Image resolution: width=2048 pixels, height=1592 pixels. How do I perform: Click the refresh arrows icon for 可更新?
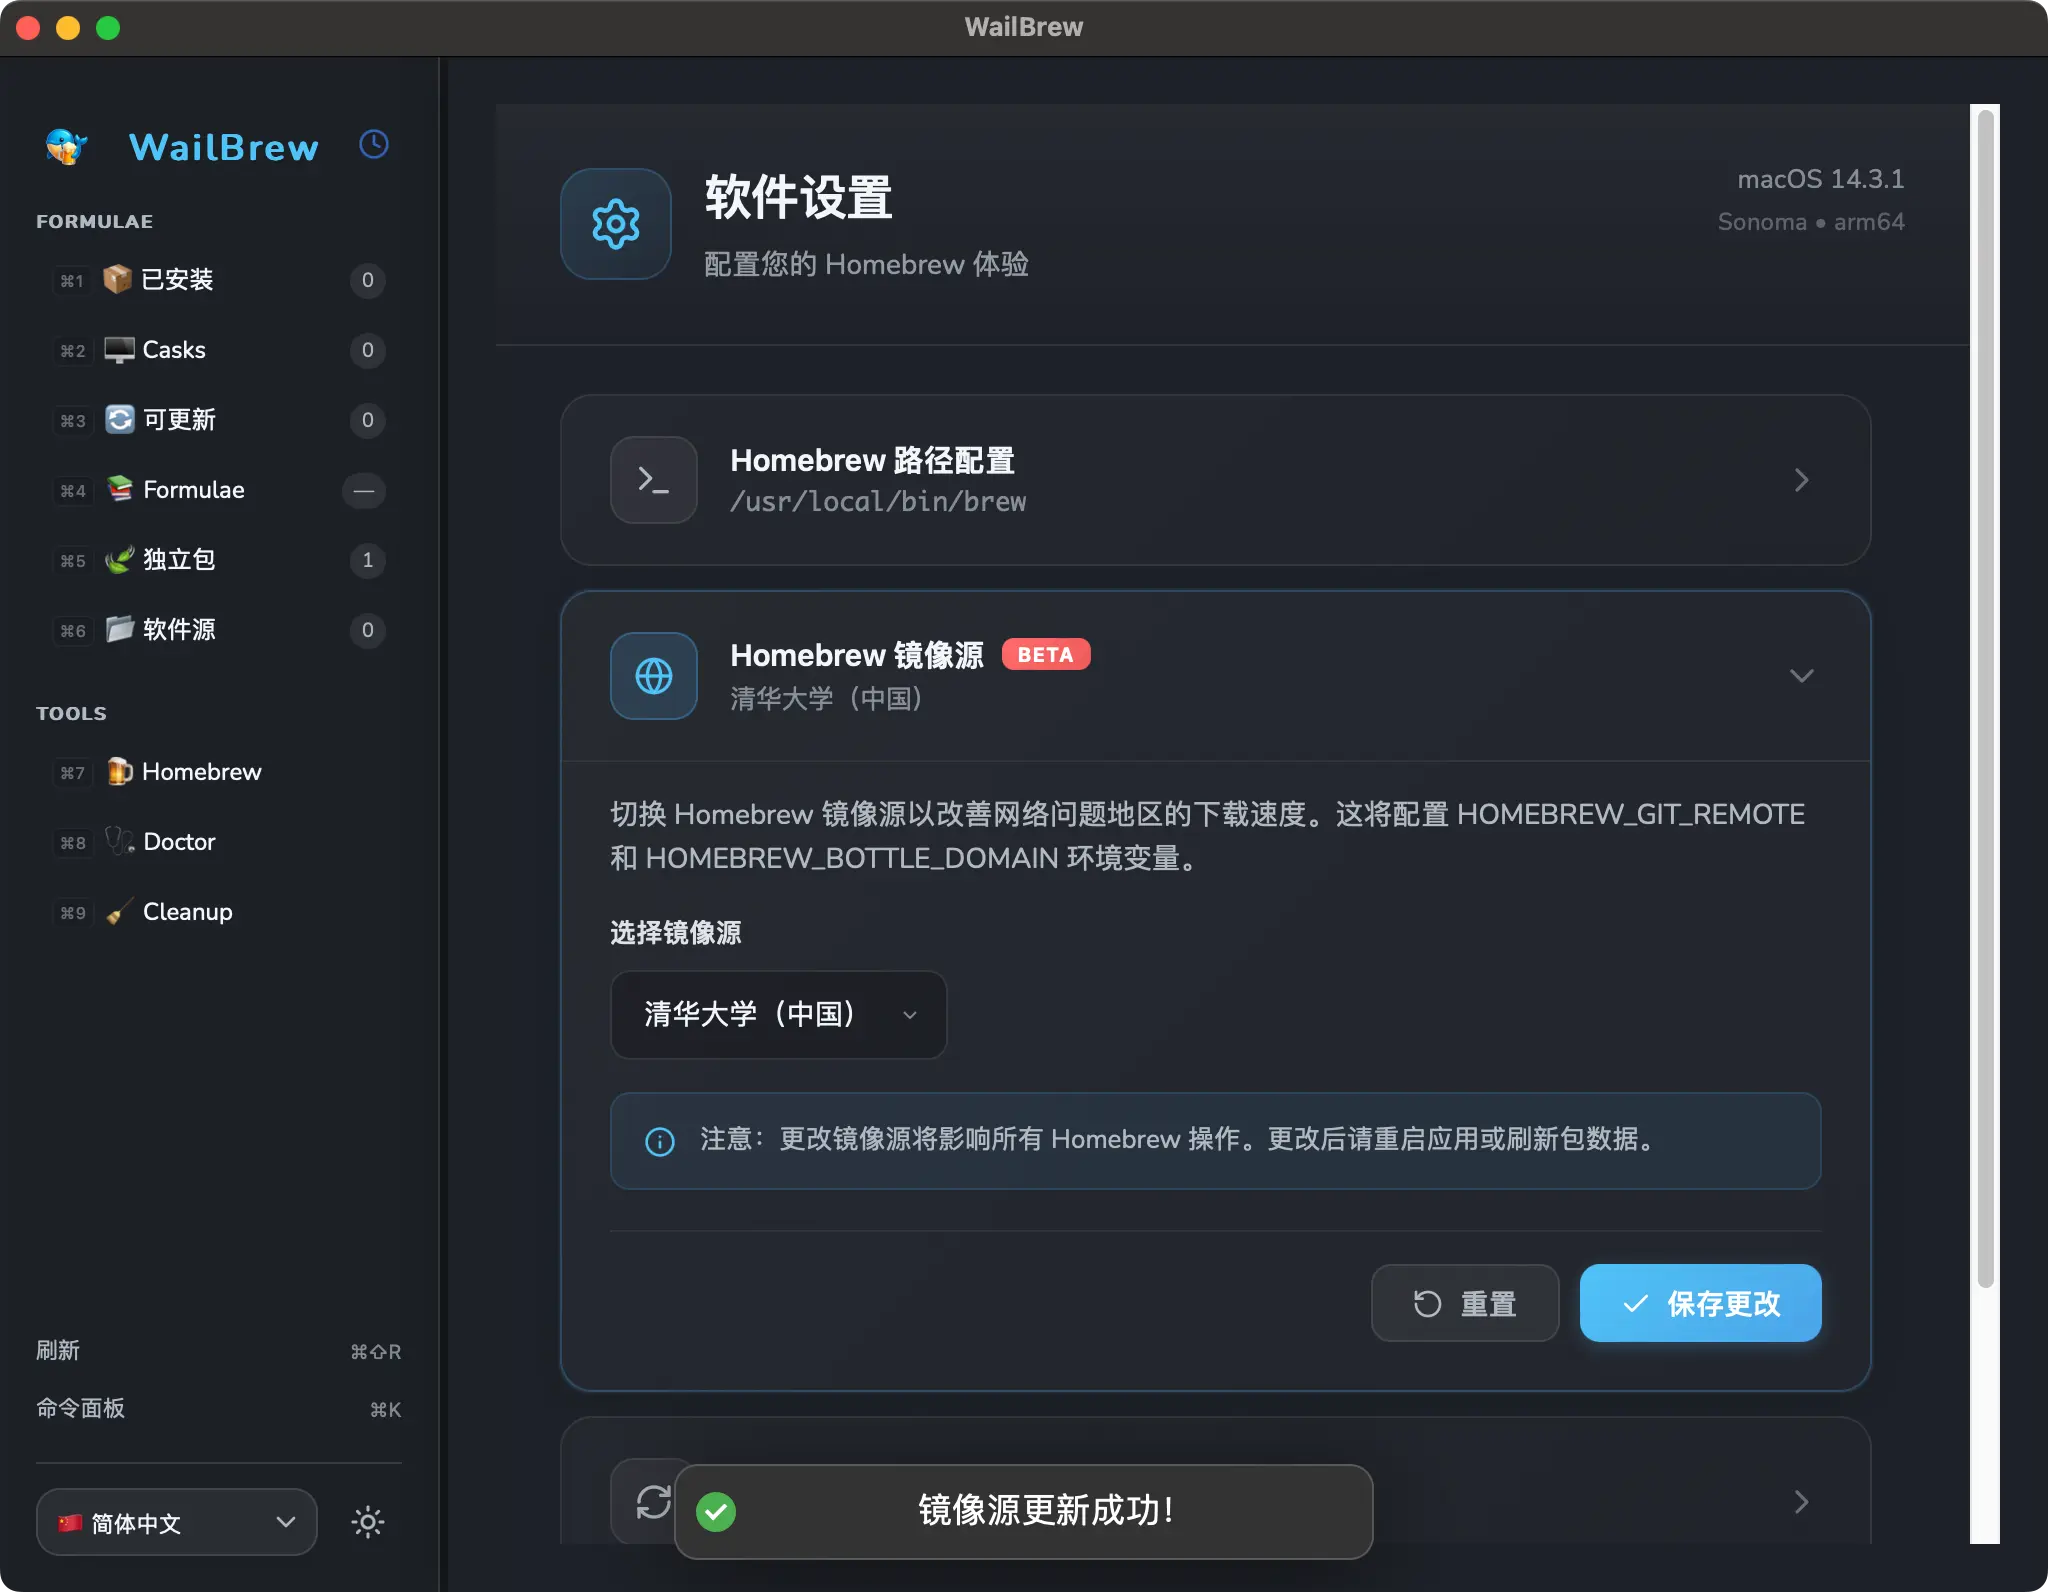point(119,419)
